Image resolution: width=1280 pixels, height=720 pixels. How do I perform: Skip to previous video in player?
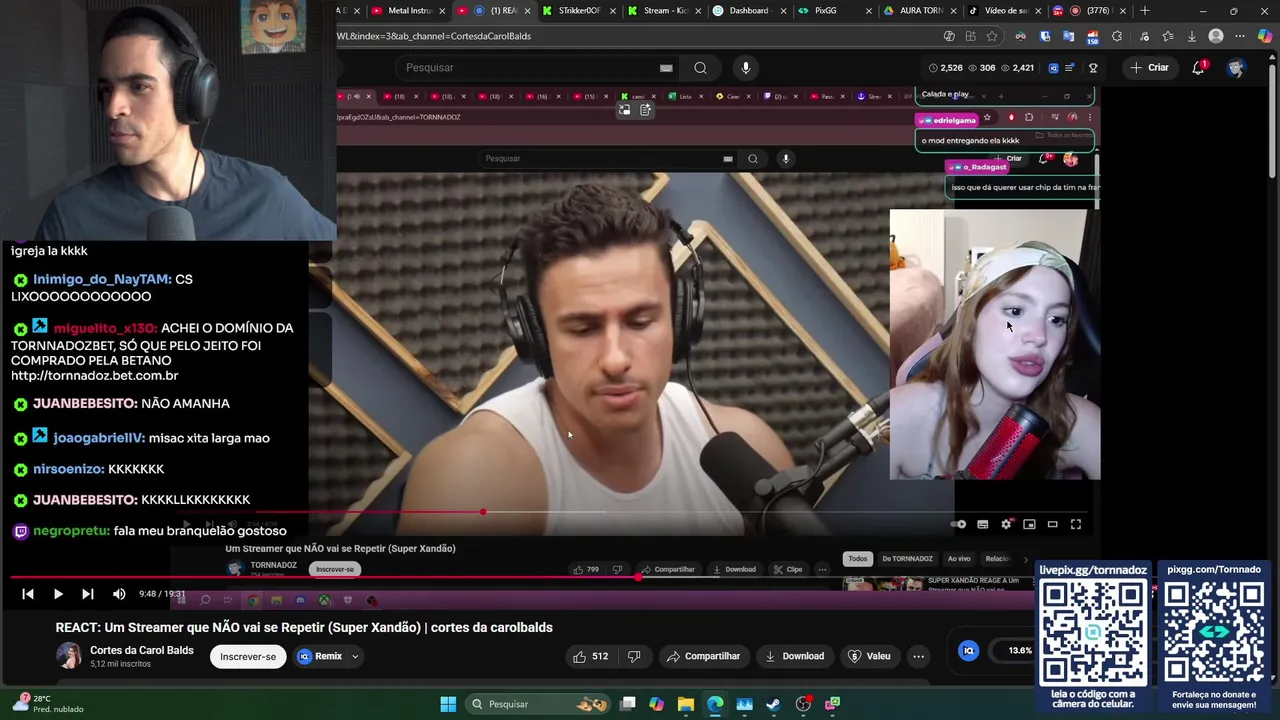[28, 594]
